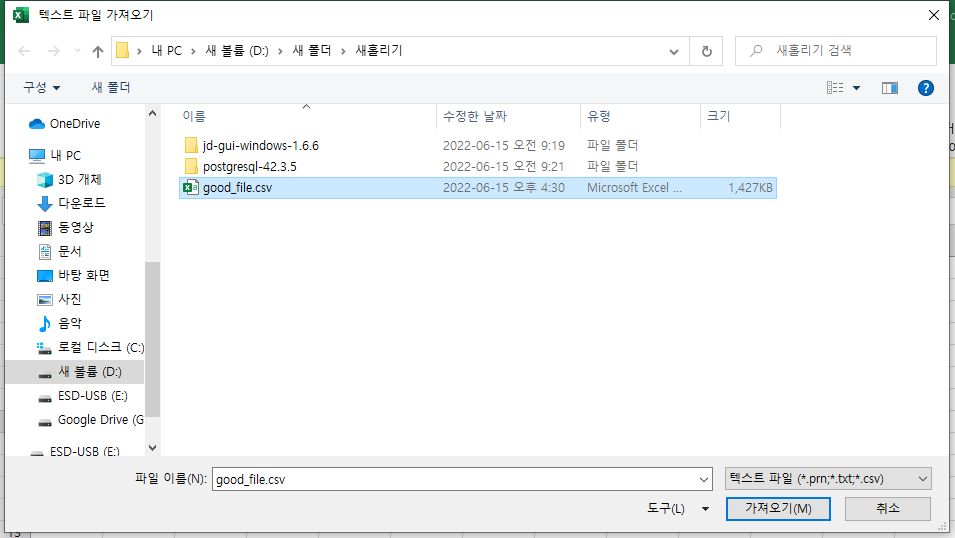Select jd-gui-windows-1.6.6 folder

[x=478, y=146]
